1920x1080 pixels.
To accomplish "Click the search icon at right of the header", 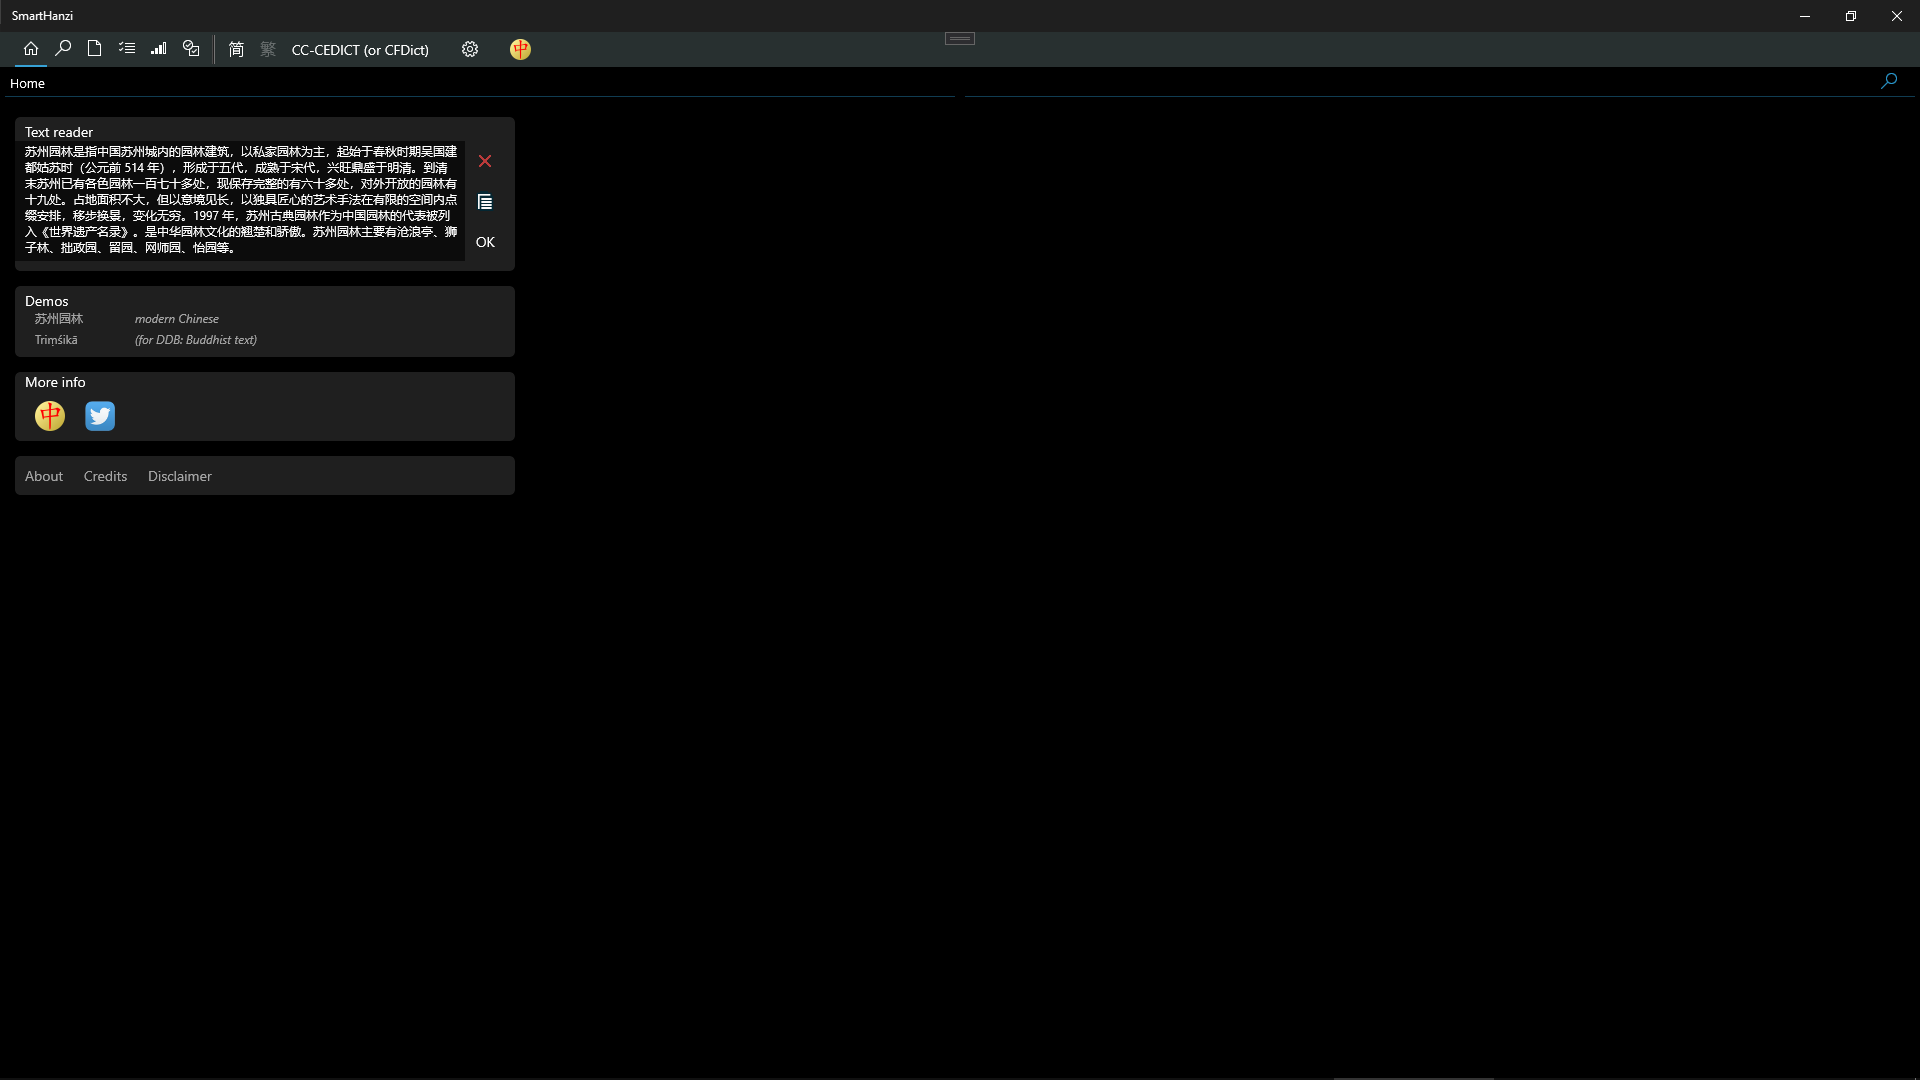I will coord(1888,81).
